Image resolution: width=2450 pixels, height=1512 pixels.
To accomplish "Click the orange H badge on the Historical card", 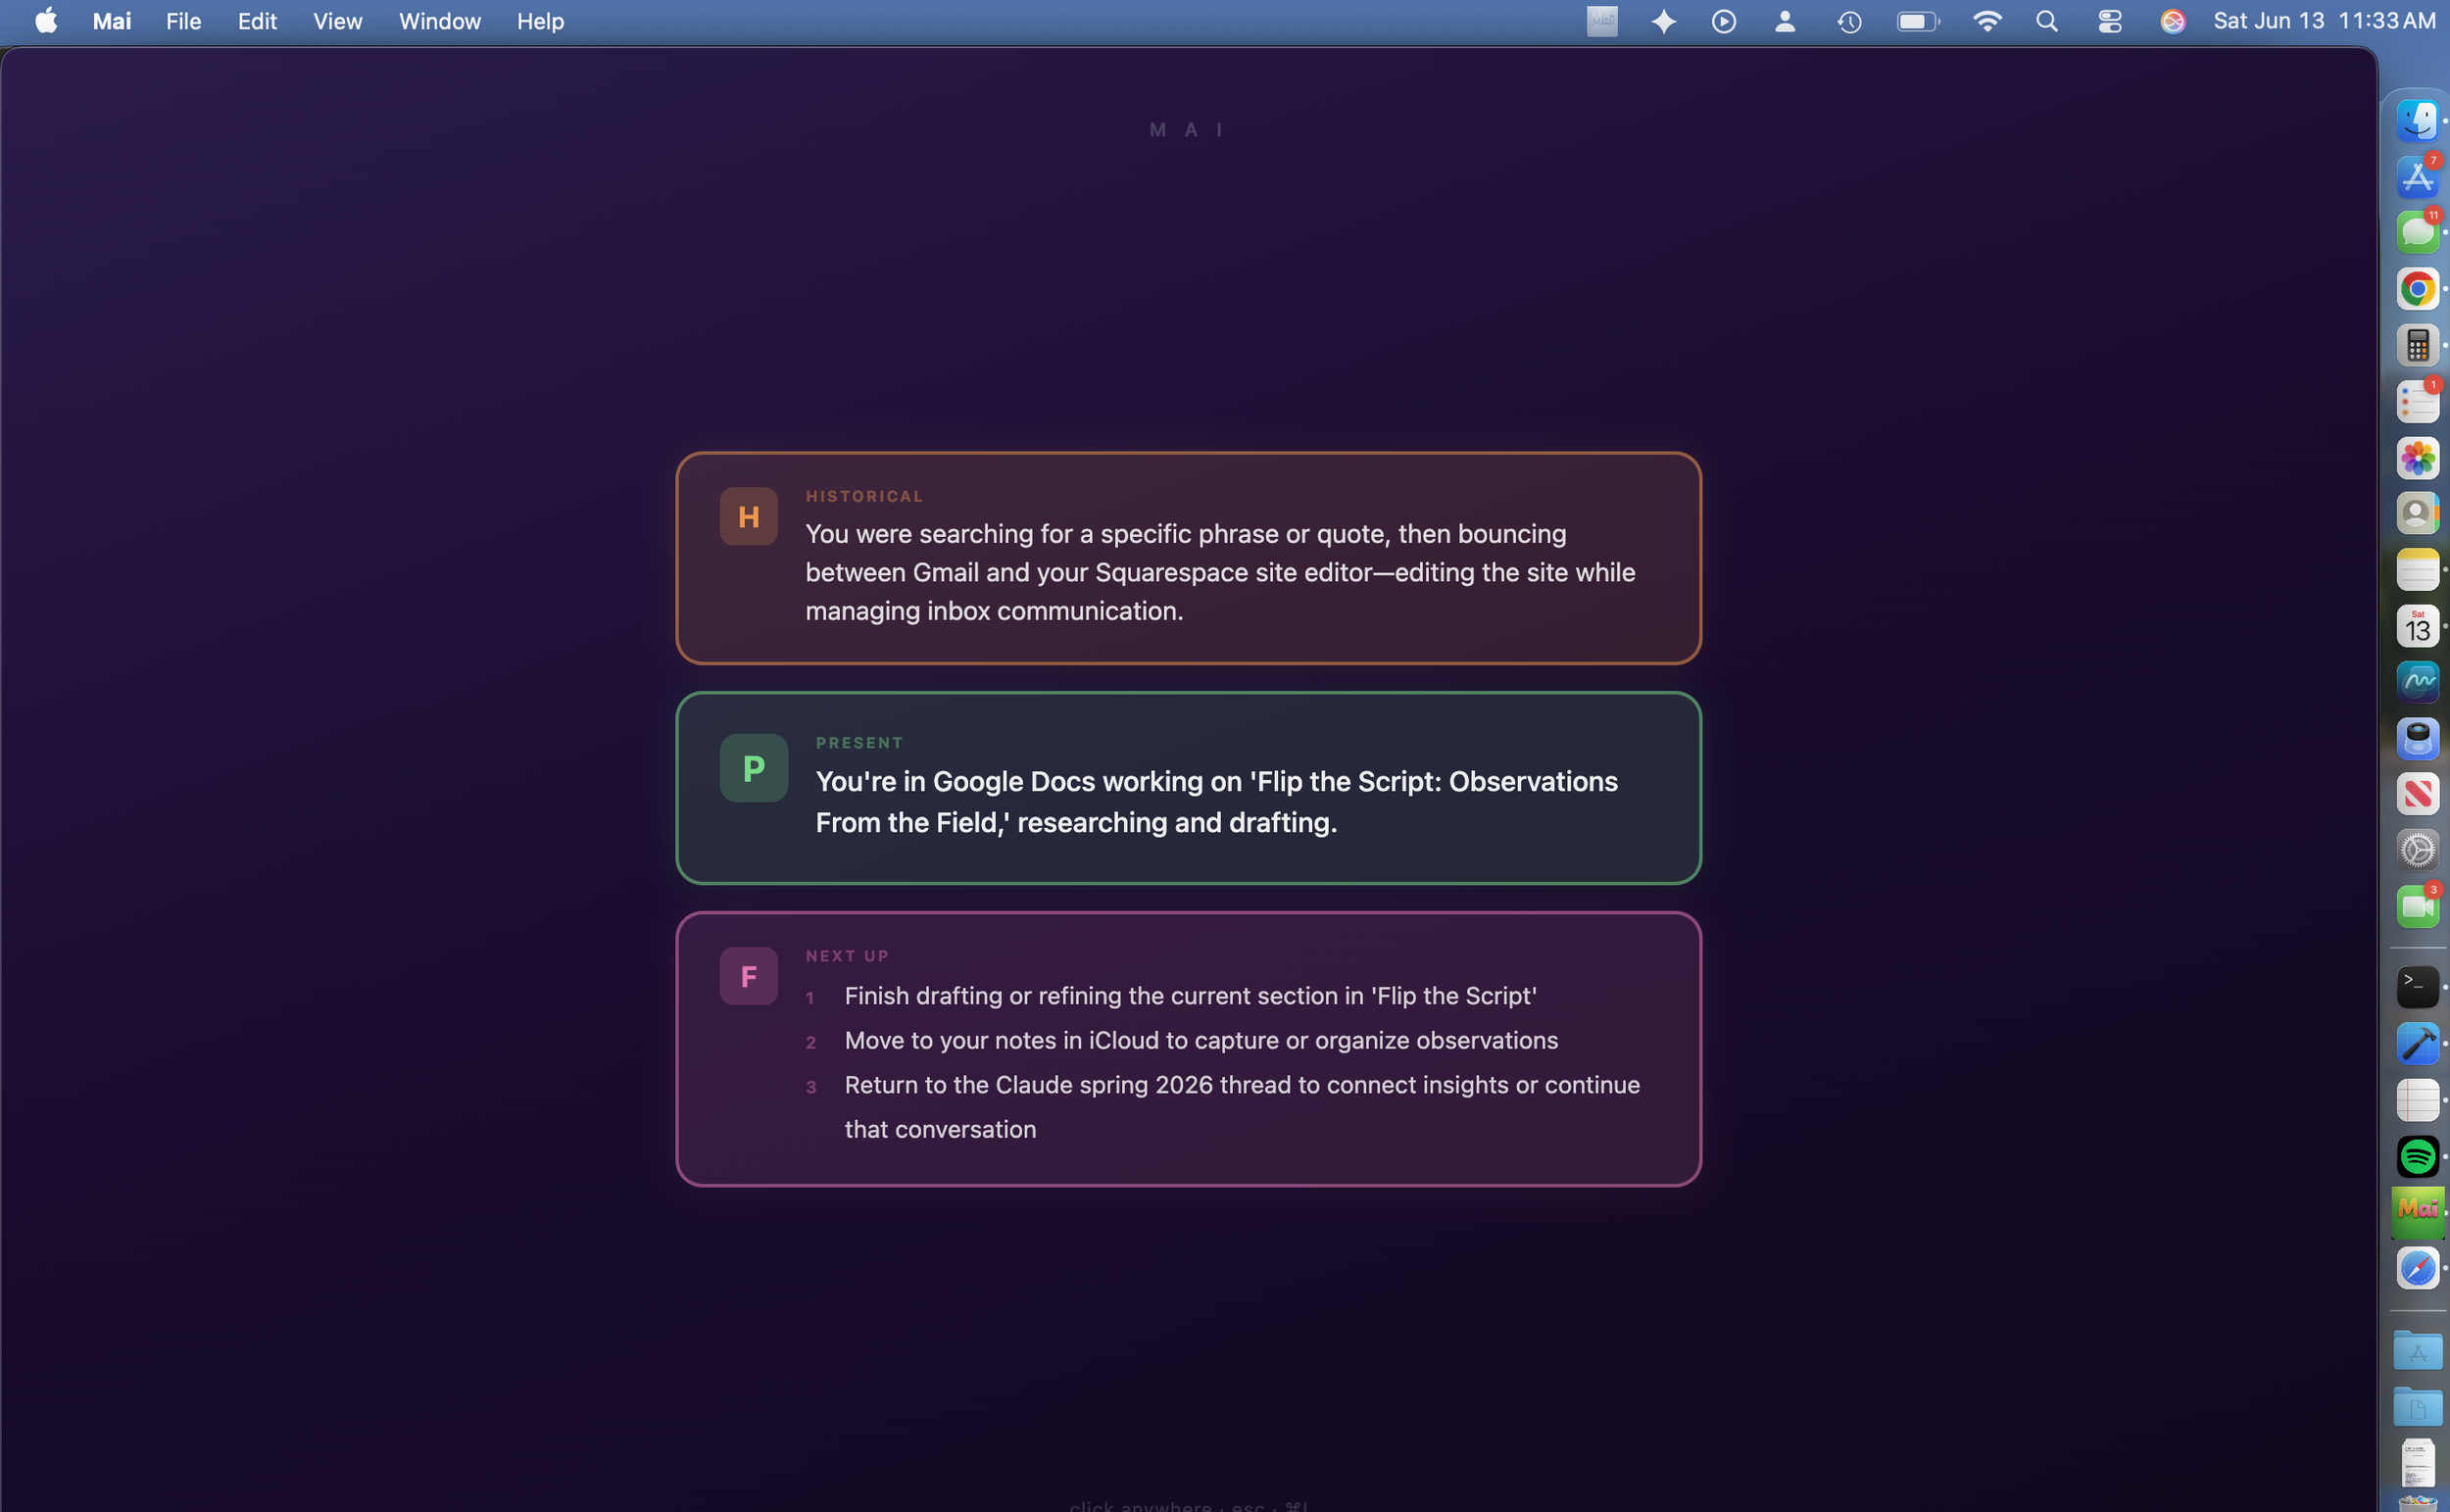I will point(748,516).
